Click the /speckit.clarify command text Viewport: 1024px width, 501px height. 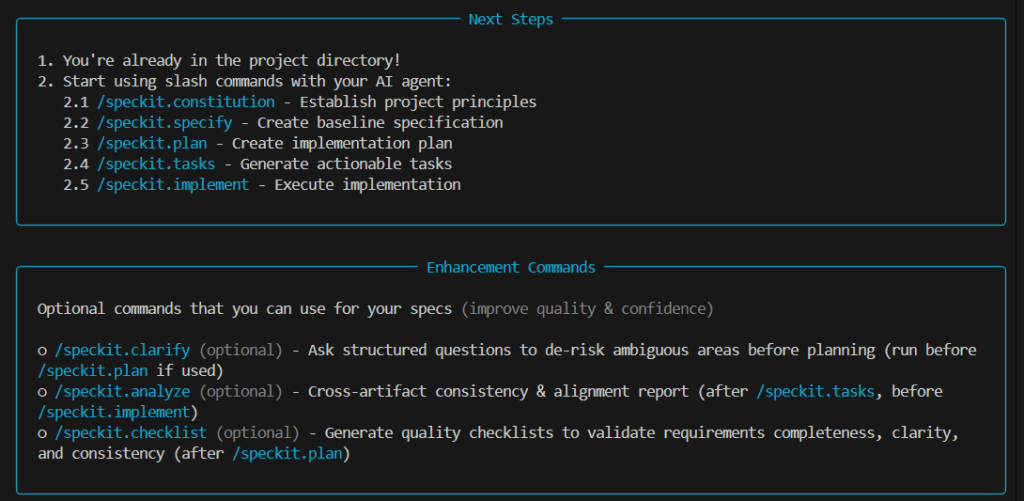pos(123,350)
